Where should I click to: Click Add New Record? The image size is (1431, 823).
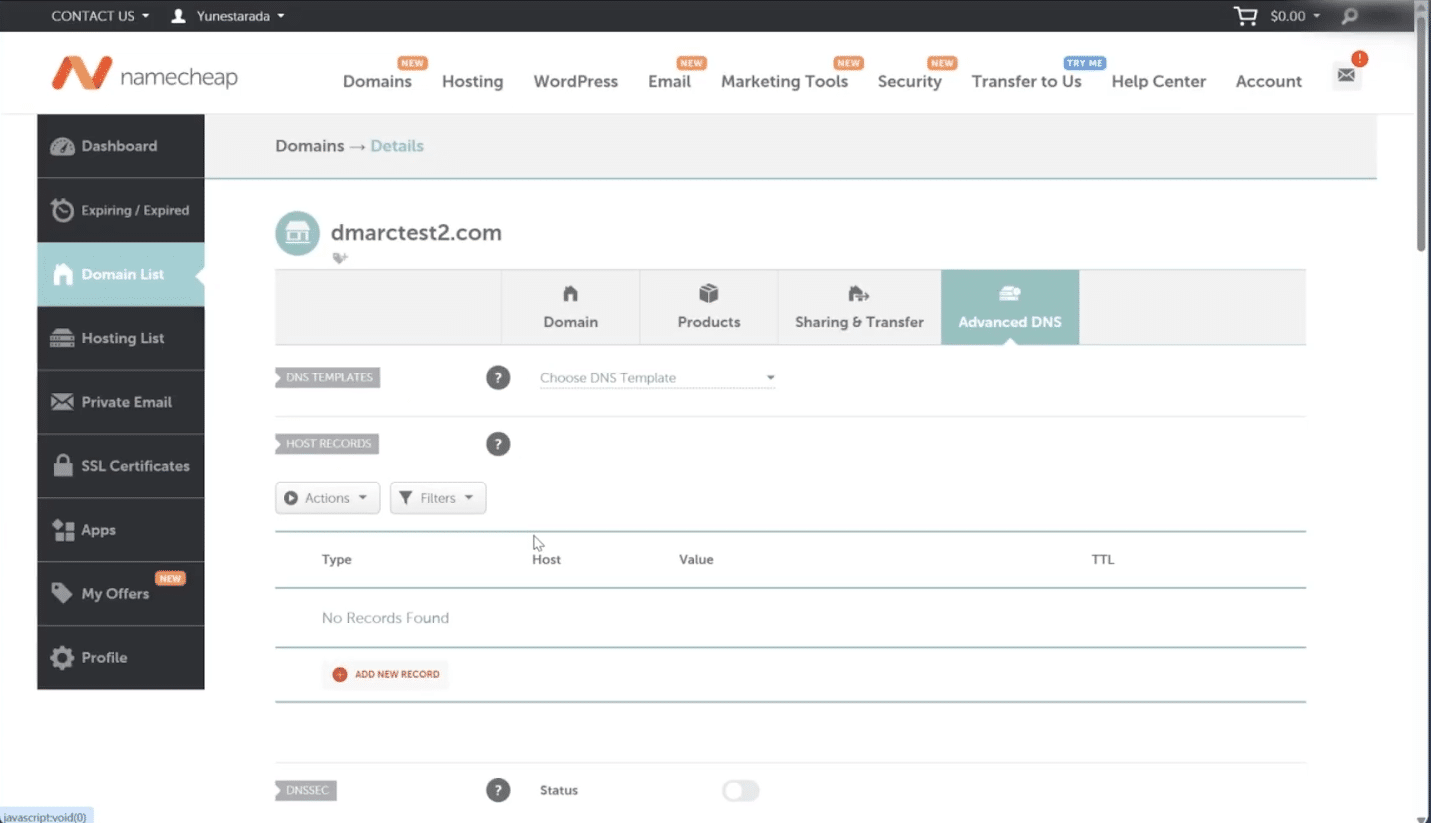[x=386, y=674]
